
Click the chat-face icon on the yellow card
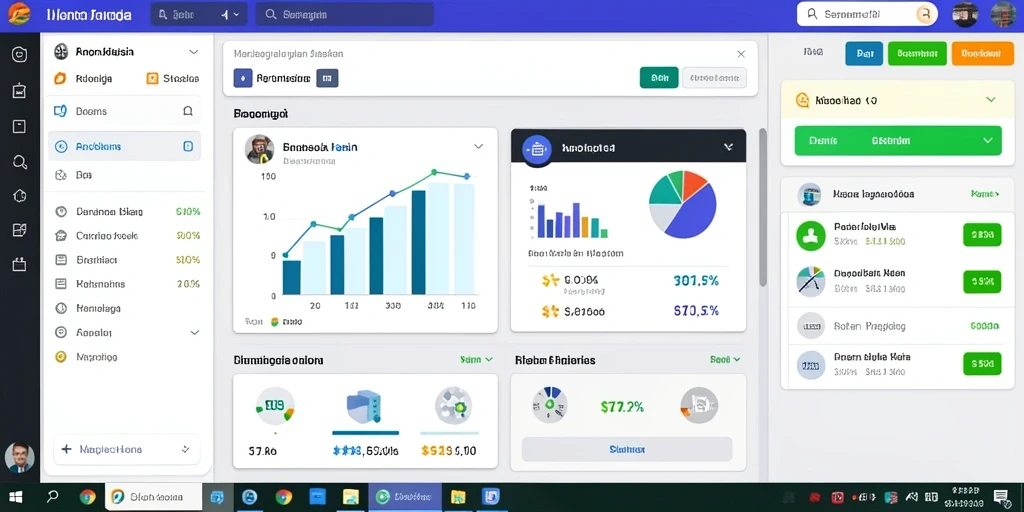803,101
